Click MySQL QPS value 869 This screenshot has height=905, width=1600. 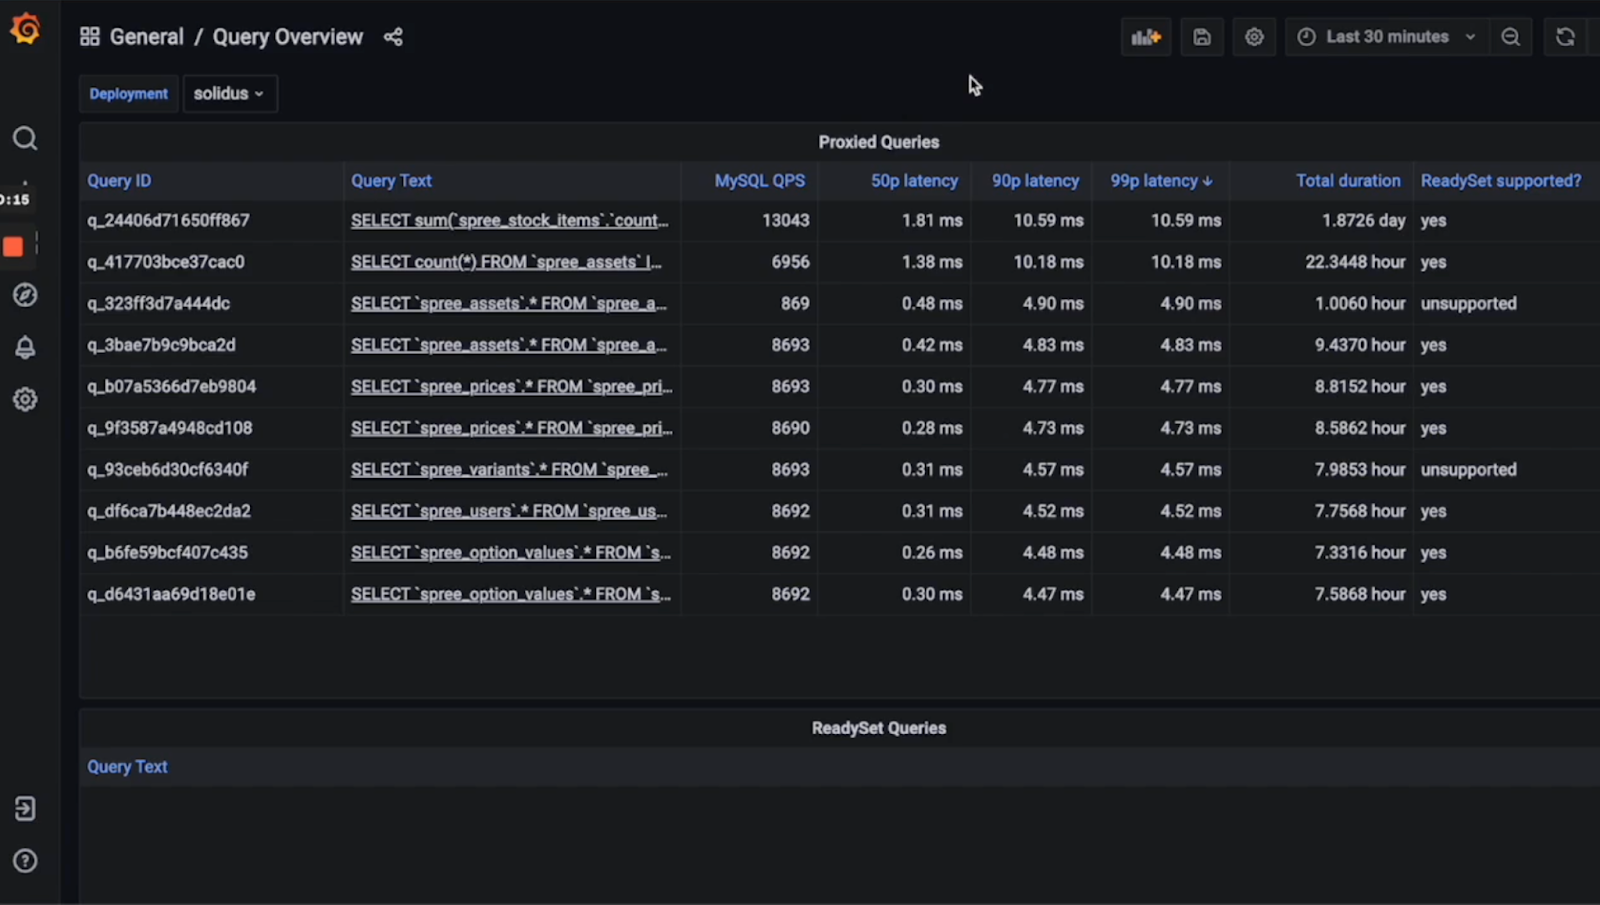[x=795, y=303]
